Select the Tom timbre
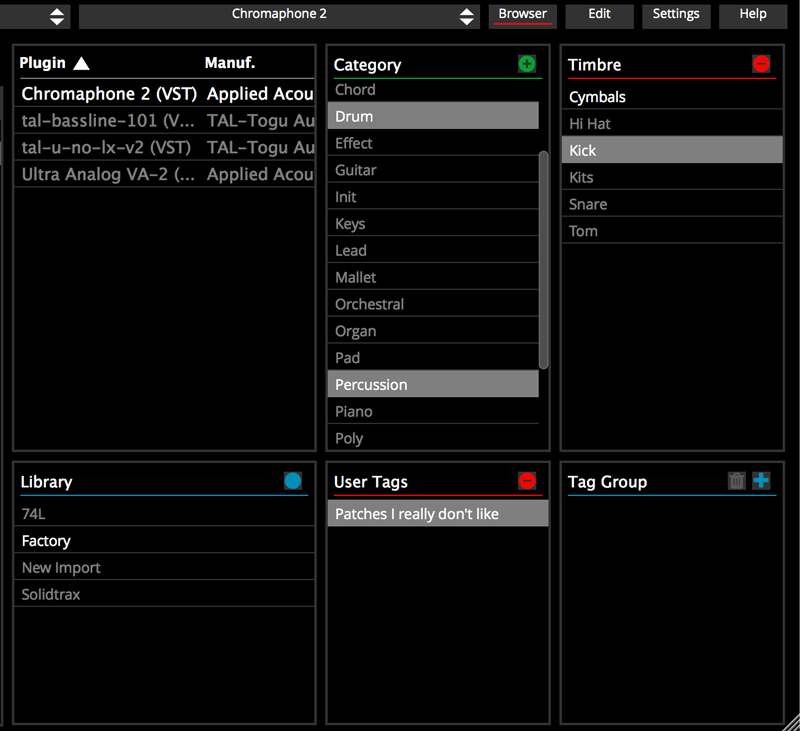The width and height of the screenshot is (800, 731). pos(672,231)
